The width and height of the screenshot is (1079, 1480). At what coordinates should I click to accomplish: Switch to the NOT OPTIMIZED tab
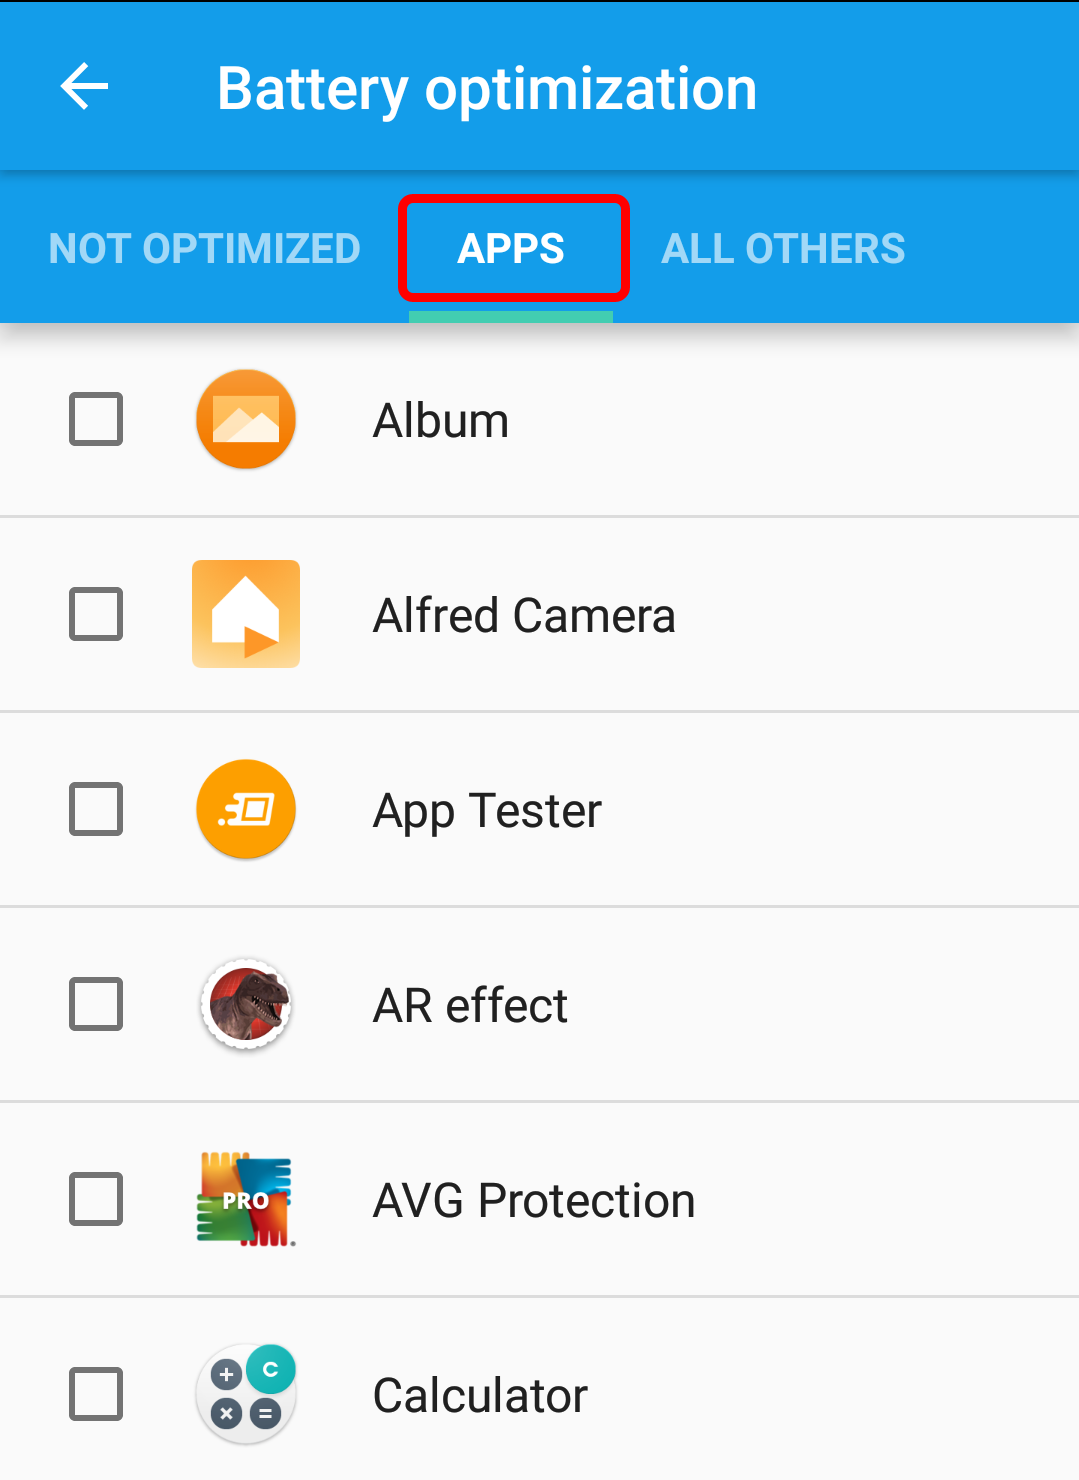[205, 249]
